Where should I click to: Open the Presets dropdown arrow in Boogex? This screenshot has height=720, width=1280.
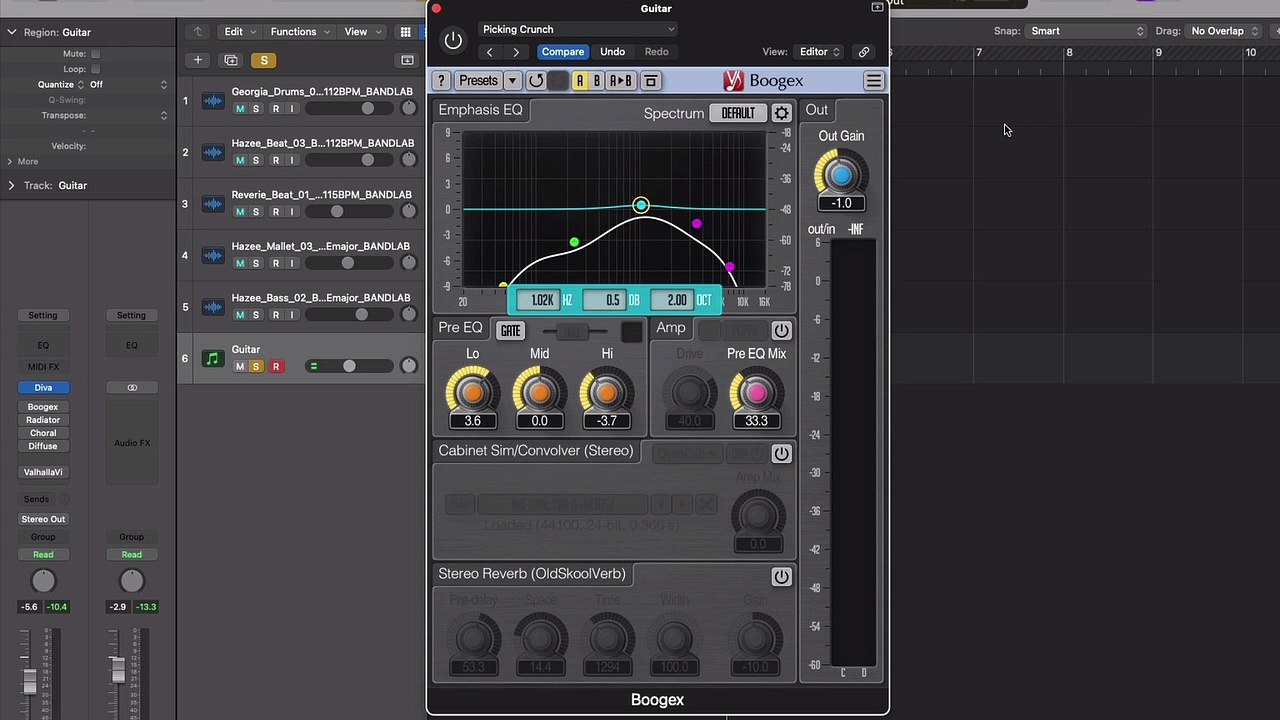pyautogui.click(x=512, y=81)
